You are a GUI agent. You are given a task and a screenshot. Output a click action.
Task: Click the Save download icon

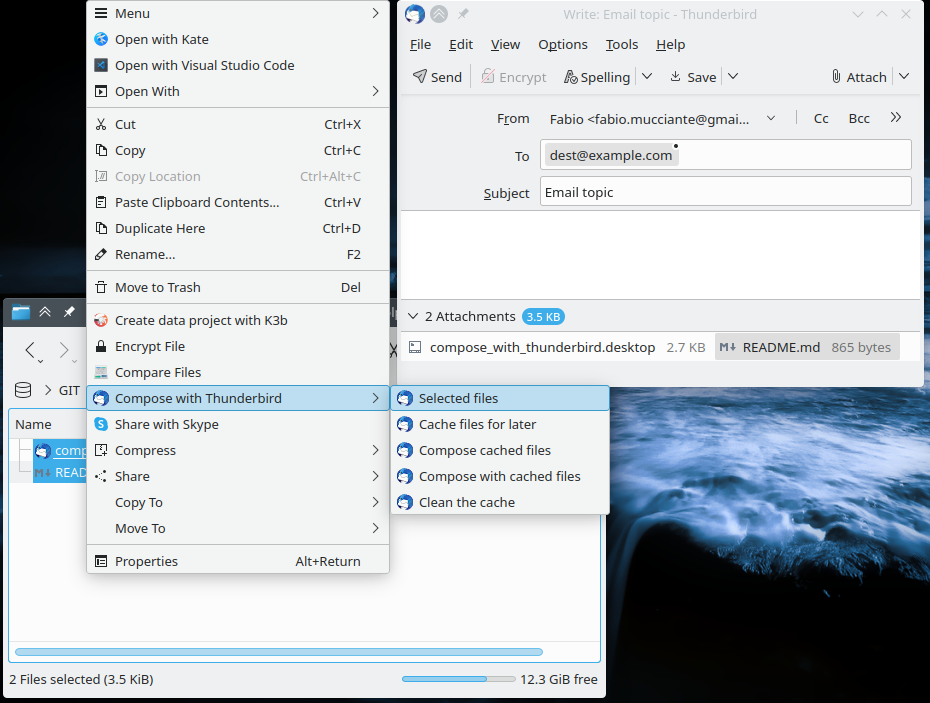click(x=675, y=77)
